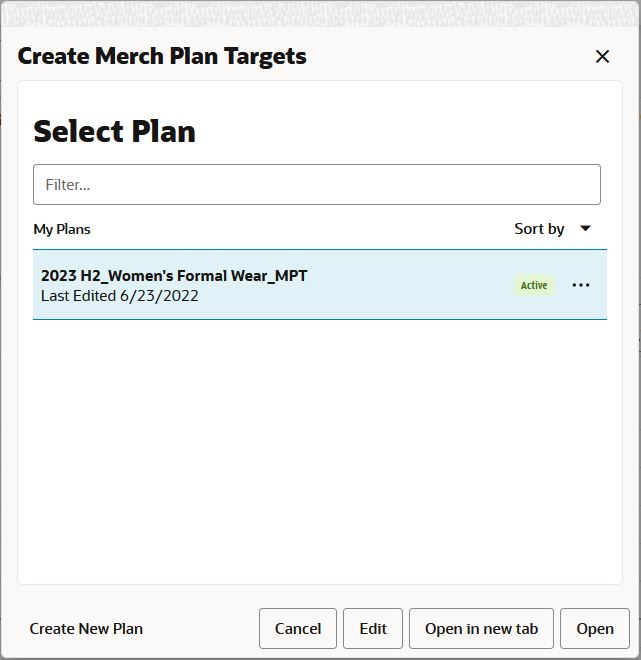641x660 pixels.
Task: Click the footer space beside Create New Plan
Action: click(x=200, y=629)
